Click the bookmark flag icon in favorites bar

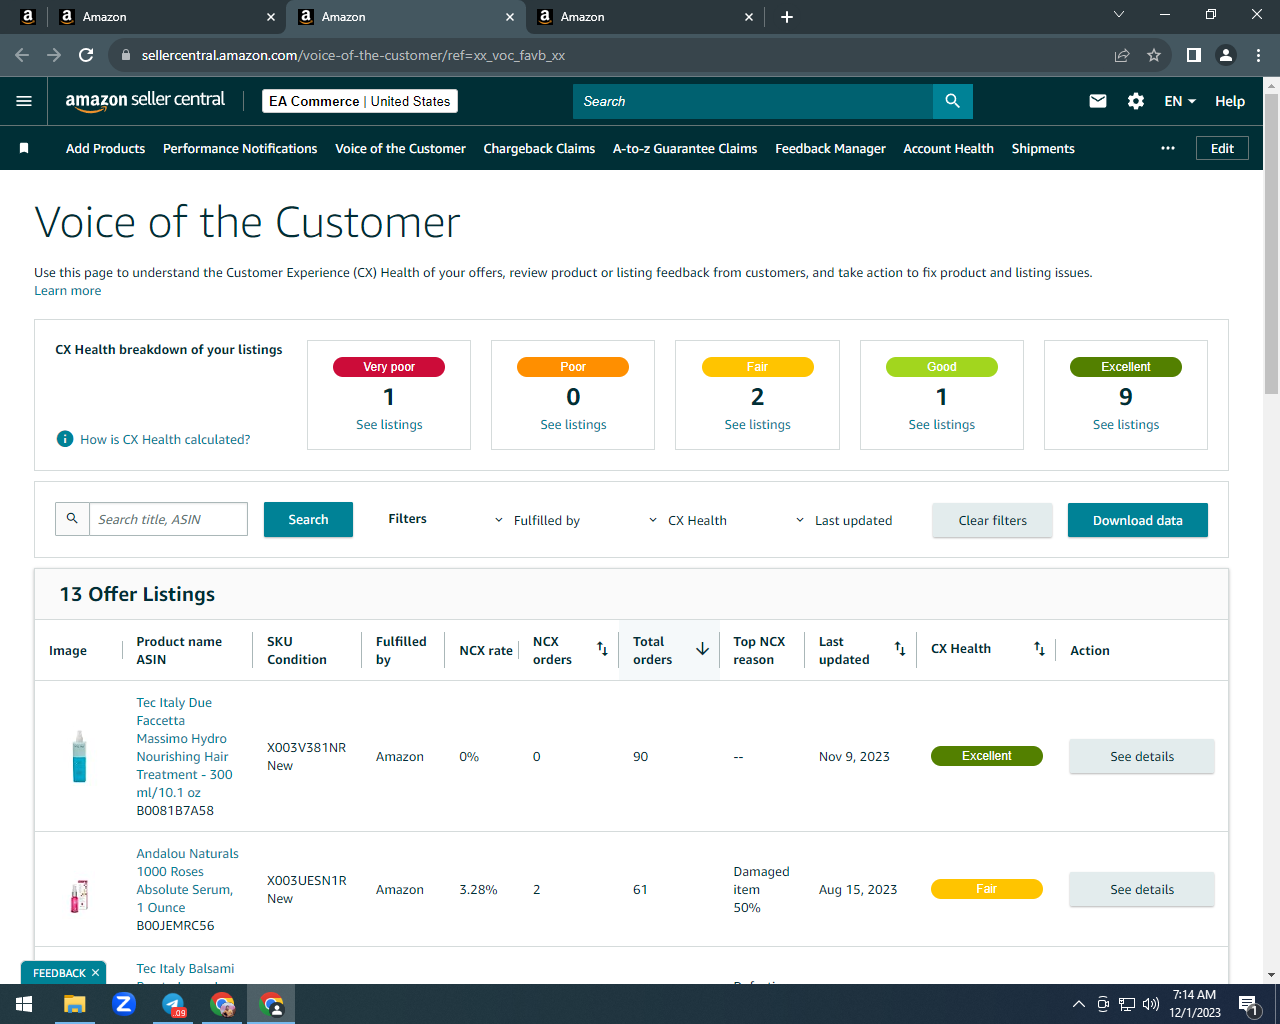(x=24, y=148)
